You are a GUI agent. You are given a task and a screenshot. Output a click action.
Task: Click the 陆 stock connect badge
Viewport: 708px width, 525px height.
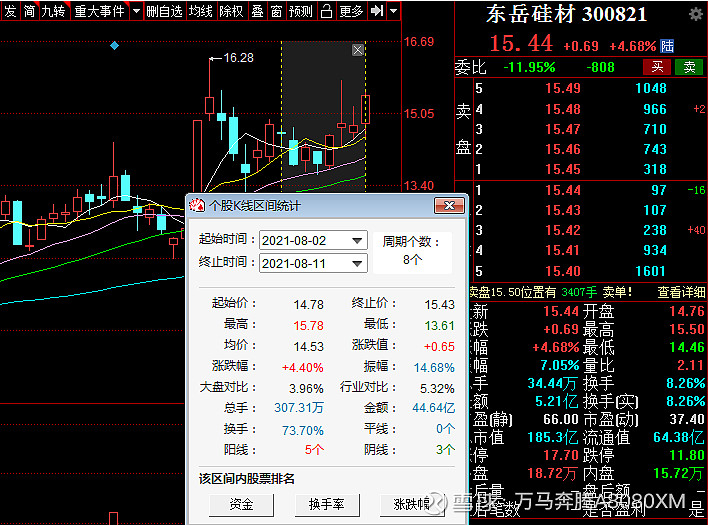tap(666, 46)
